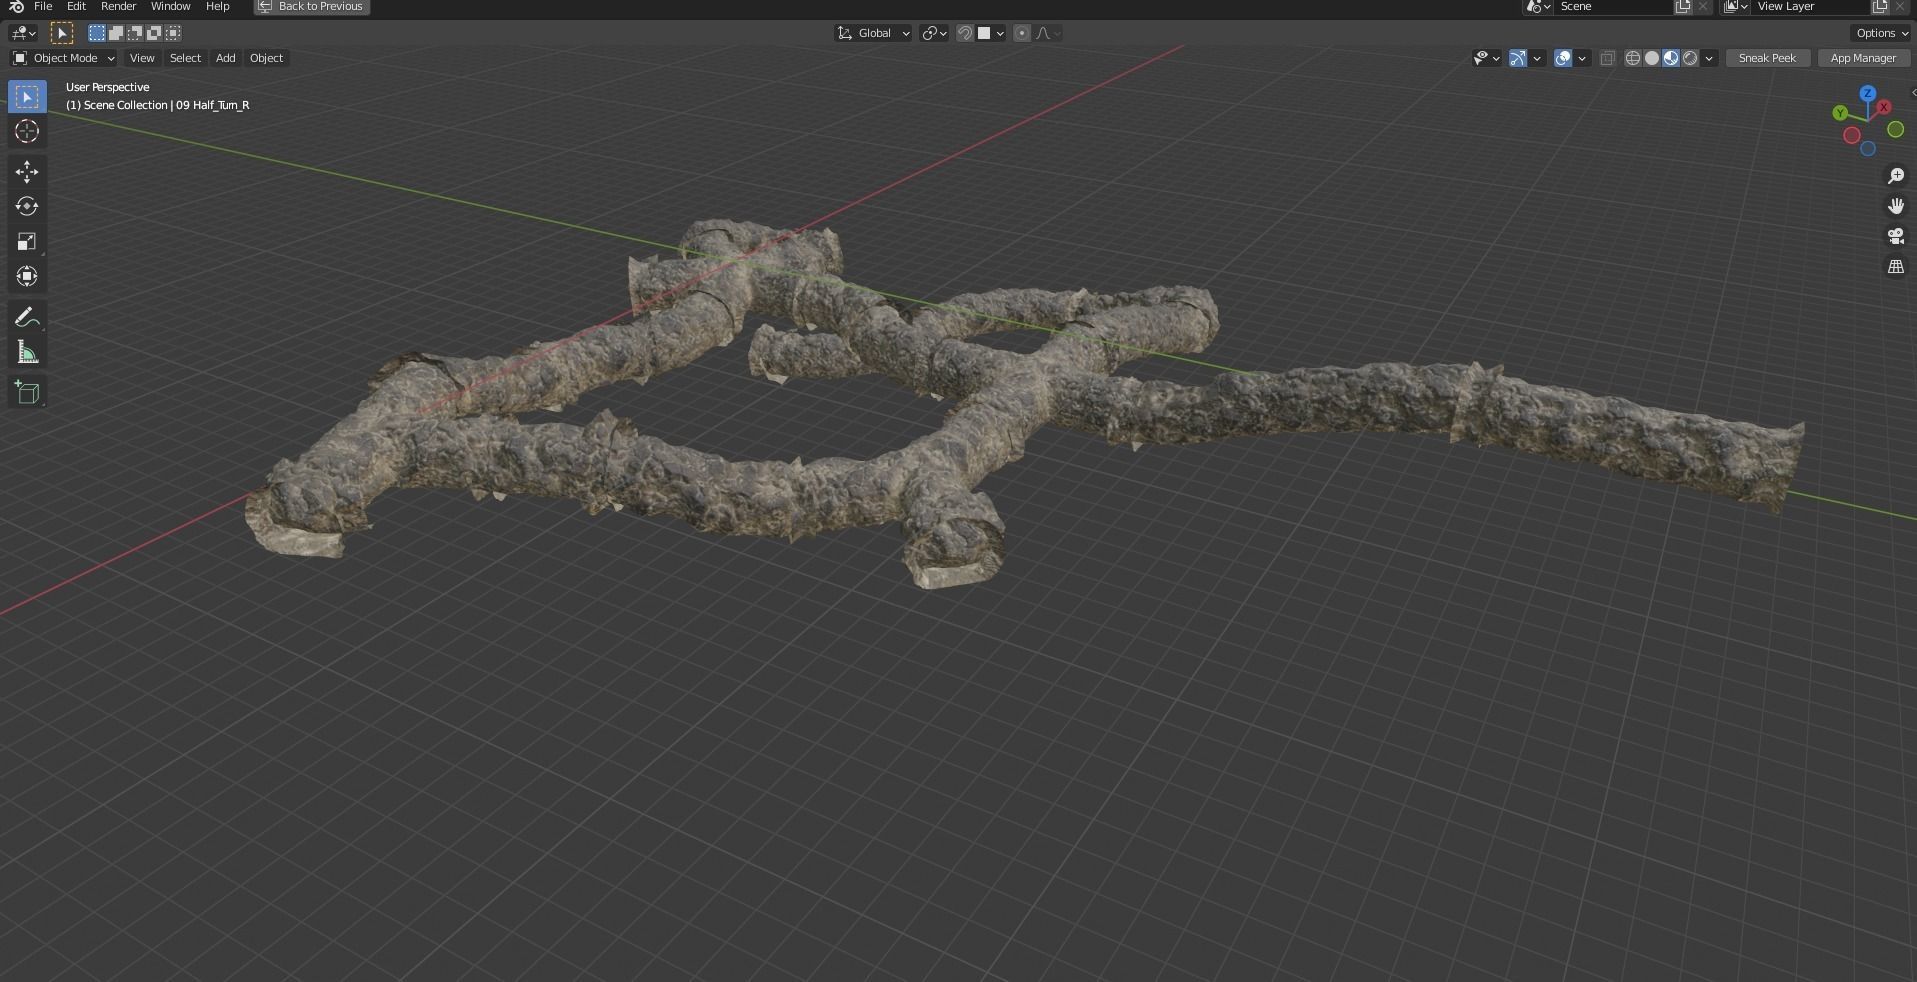
Task: Open the object visibility and selectability dropdown
Action: (x=1486, y=58)
